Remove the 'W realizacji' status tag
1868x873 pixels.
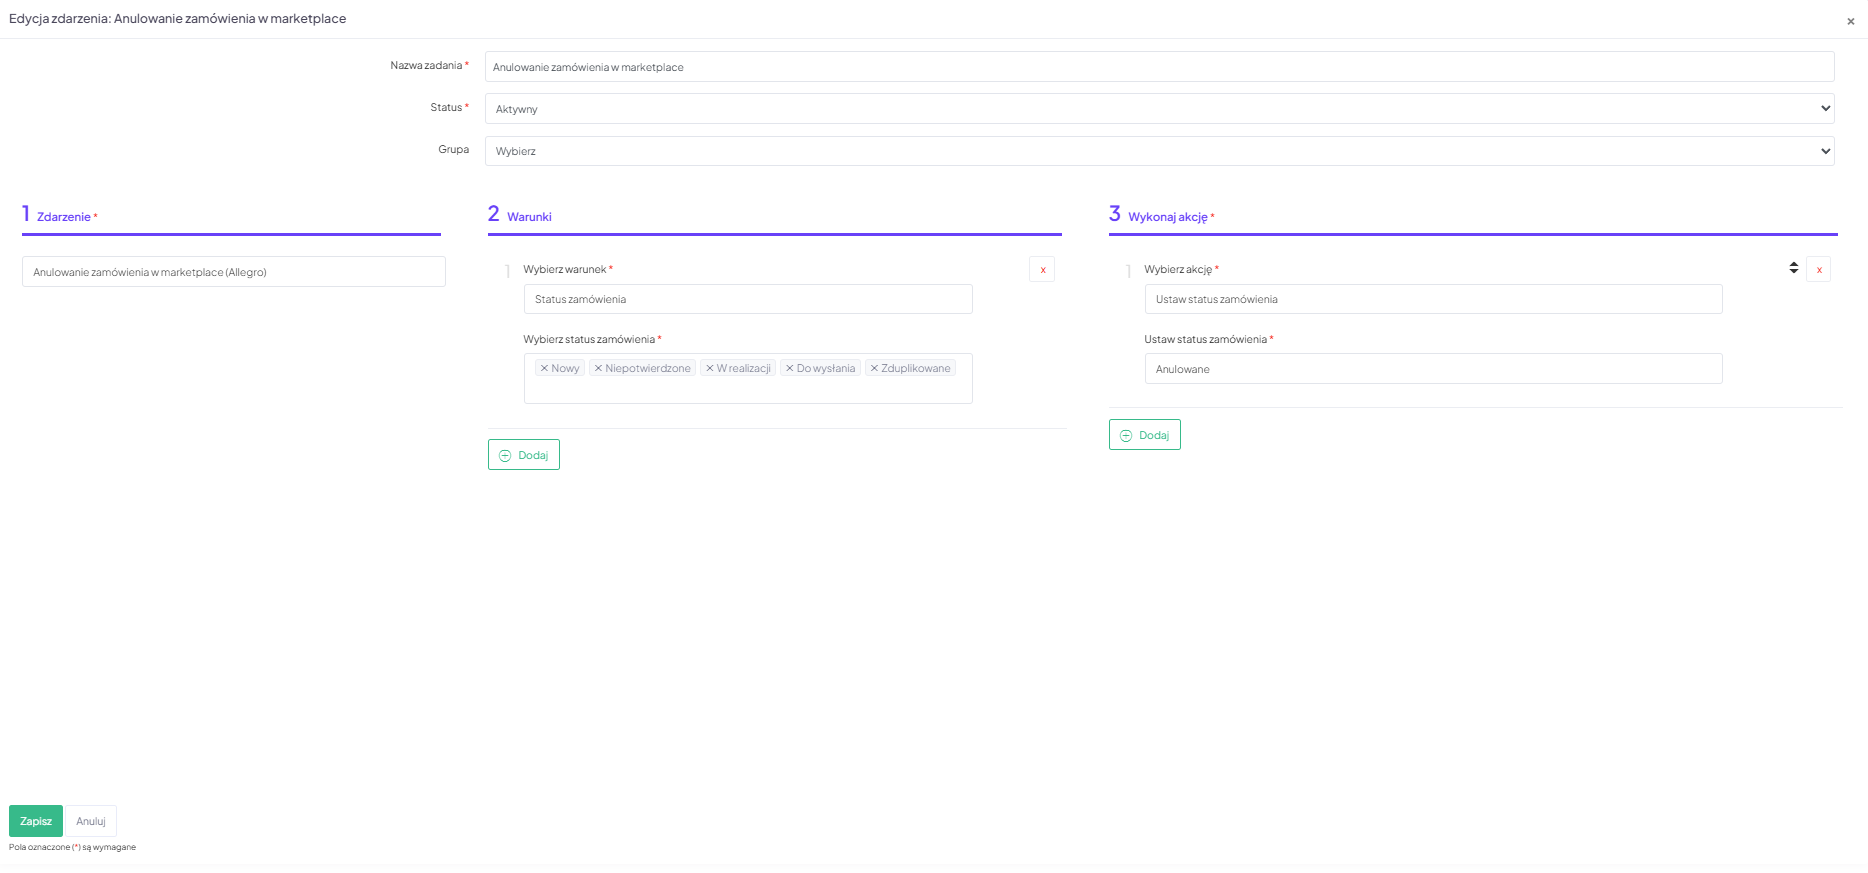tap(709, 369)
